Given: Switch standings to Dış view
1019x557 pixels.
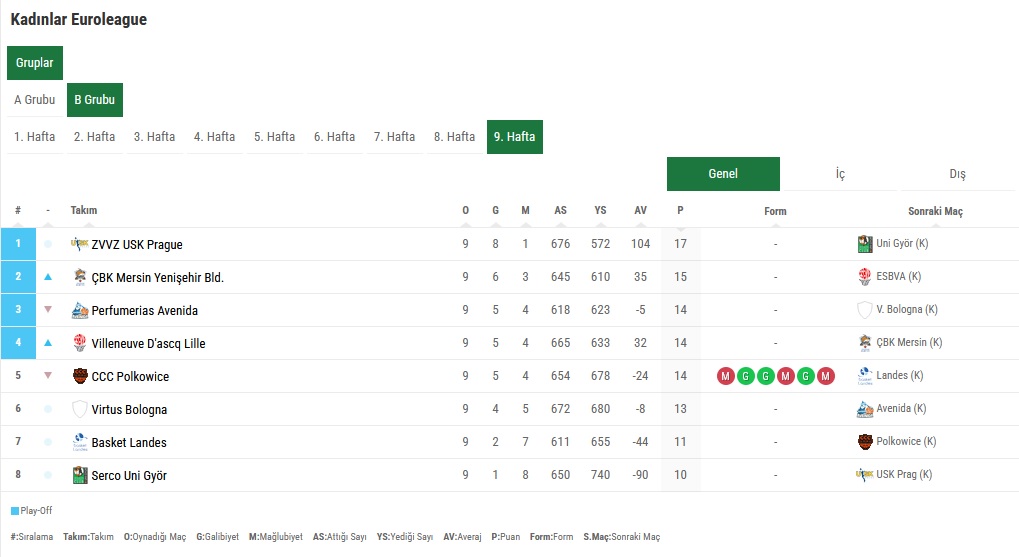Looking at the screenshot, I should [957, 174].
